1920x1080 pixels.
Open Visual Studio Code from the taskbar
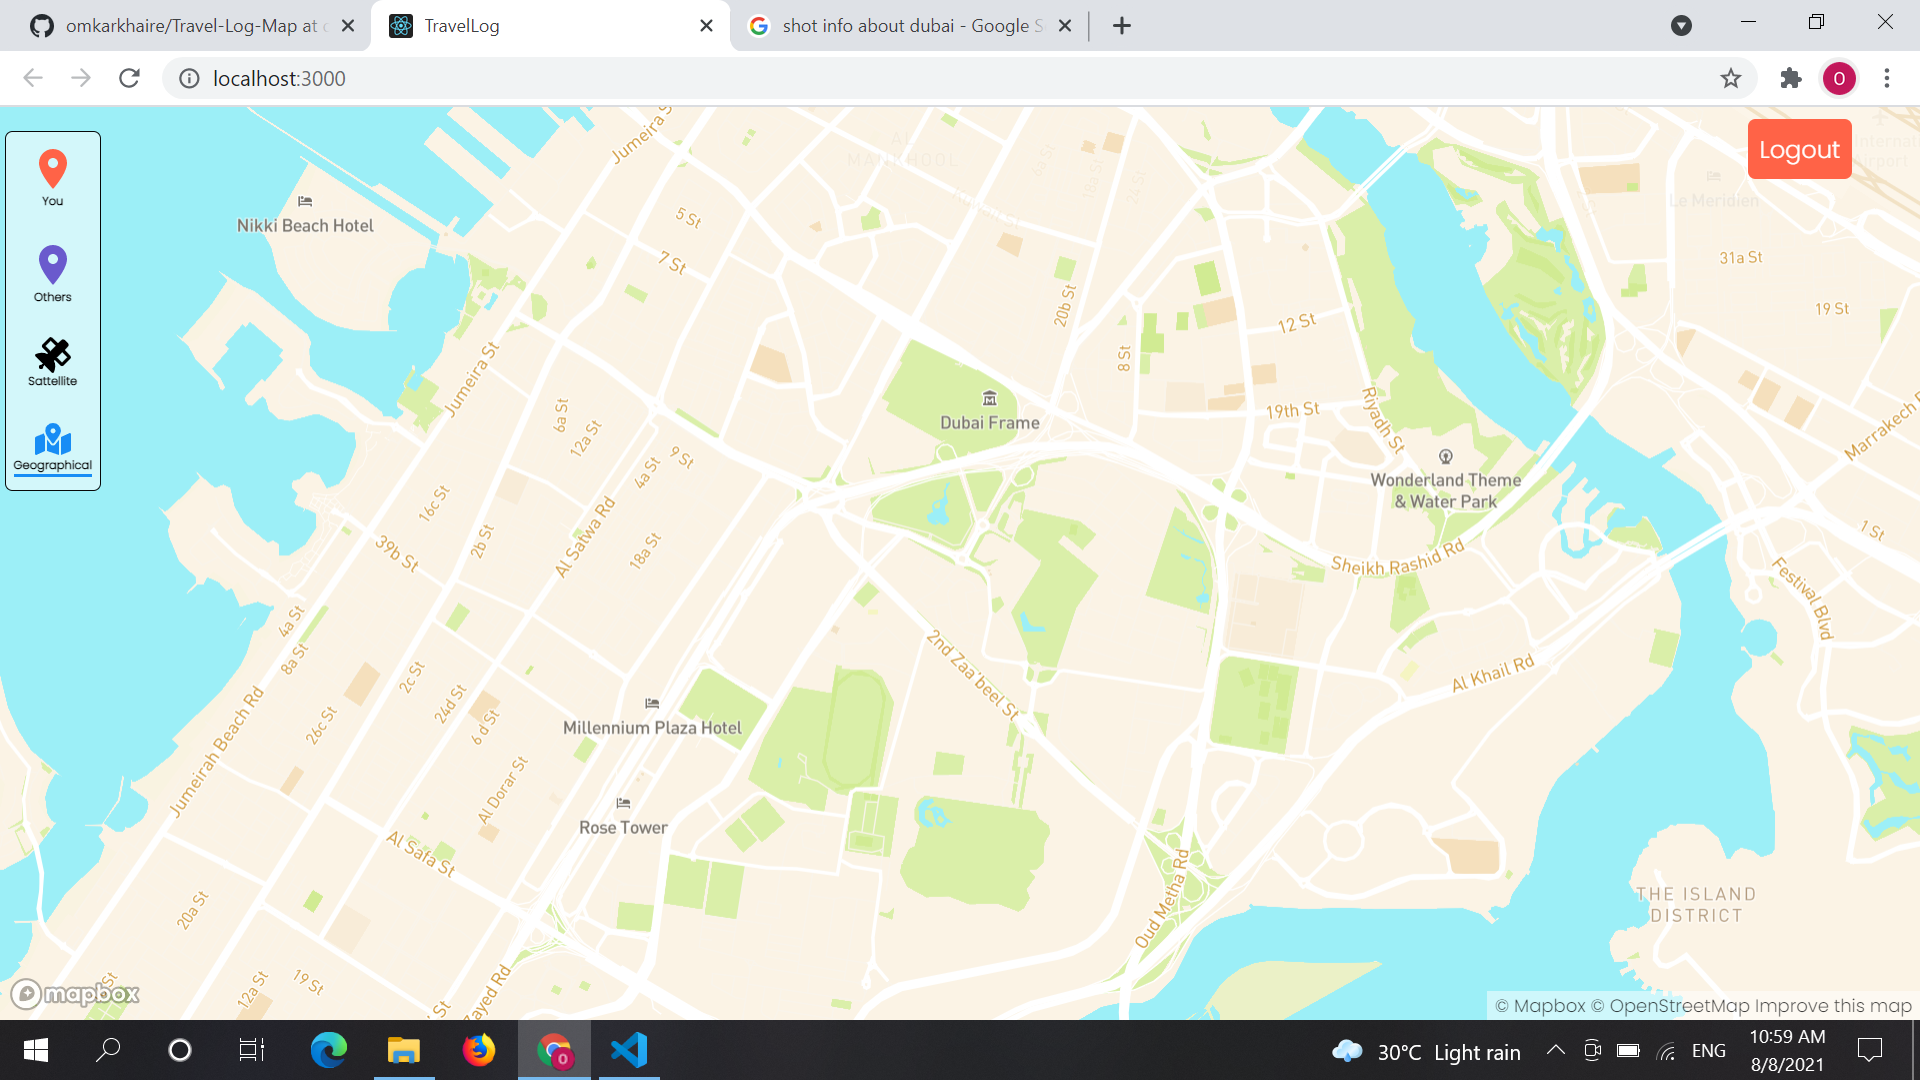click(629, 1050)
